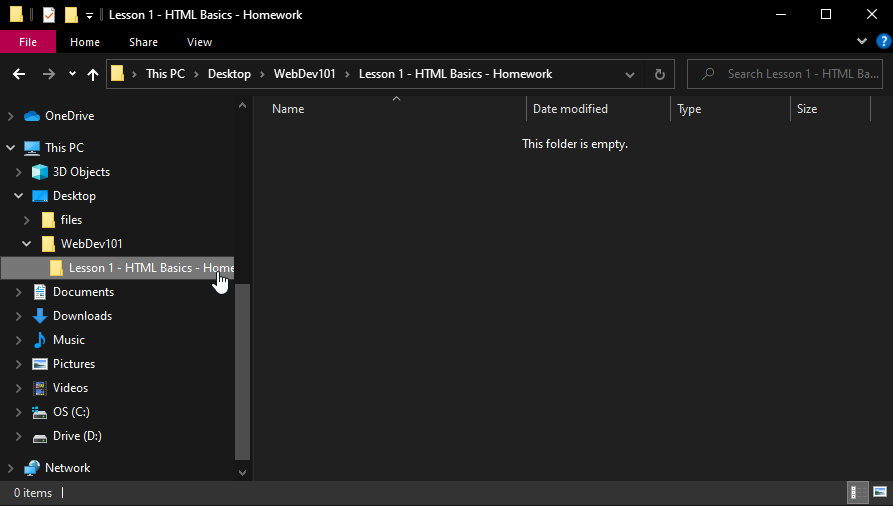Open Customize Quick Access Toolbar dropdown

pos(89,16)
